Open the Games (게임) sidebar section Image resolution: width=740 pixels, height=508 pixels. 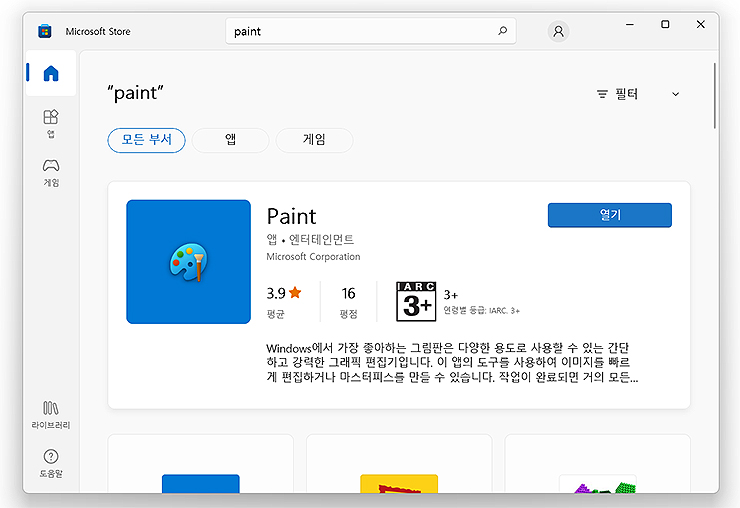pyautogui.click(x=51, y=172)
